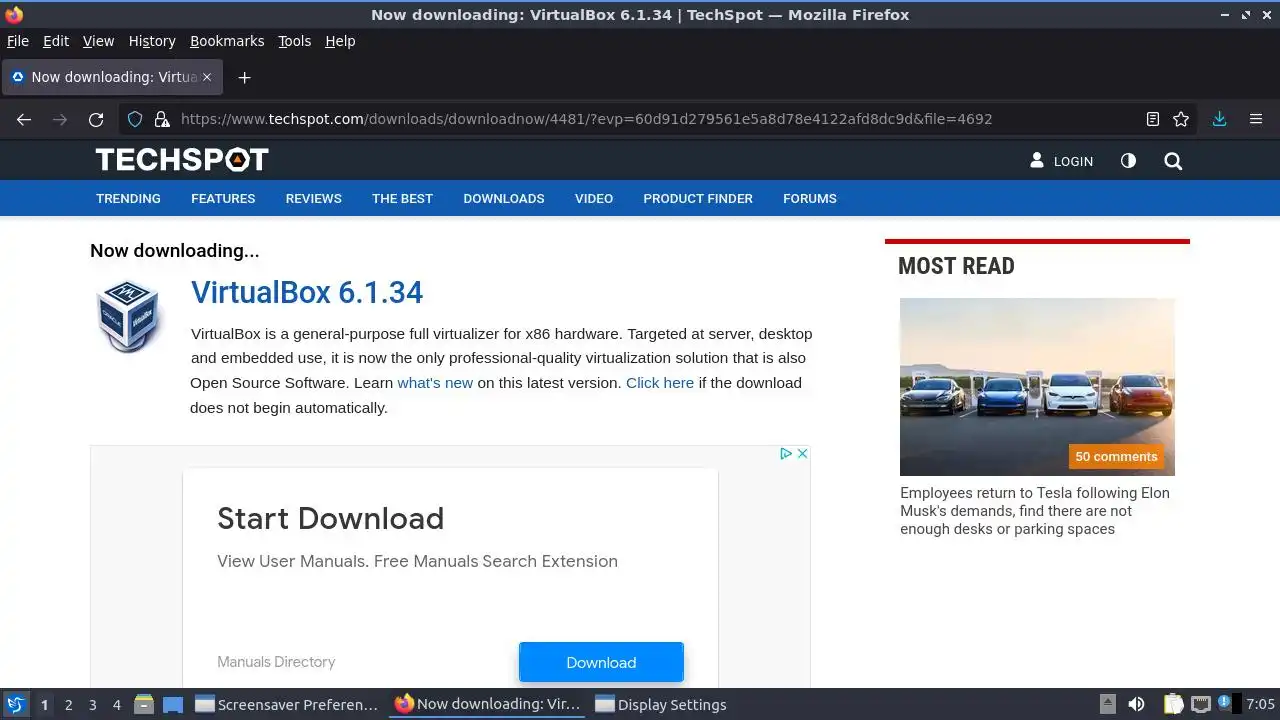
Task: Close the Now downloading tab
Action: pyautogui.click(x=207, y=77)
